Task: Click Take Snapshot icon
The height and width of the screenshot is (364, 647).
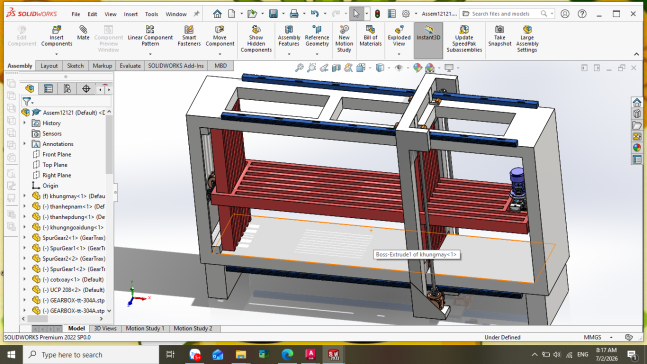Action: point(499,36)
